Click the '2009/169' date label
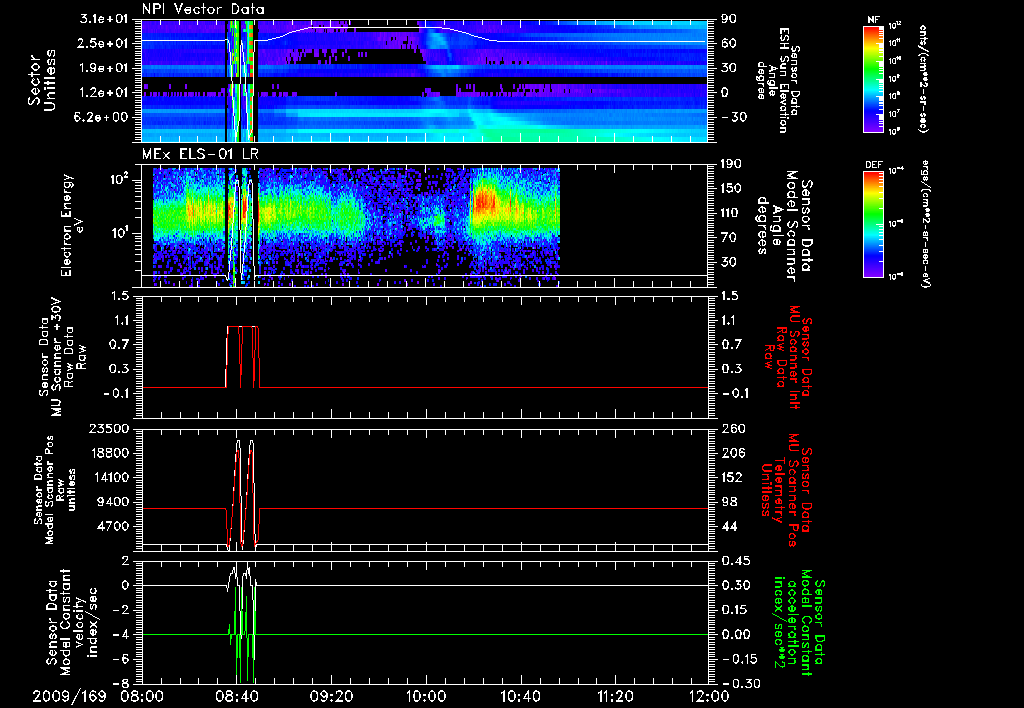 [x=69, y=696]
